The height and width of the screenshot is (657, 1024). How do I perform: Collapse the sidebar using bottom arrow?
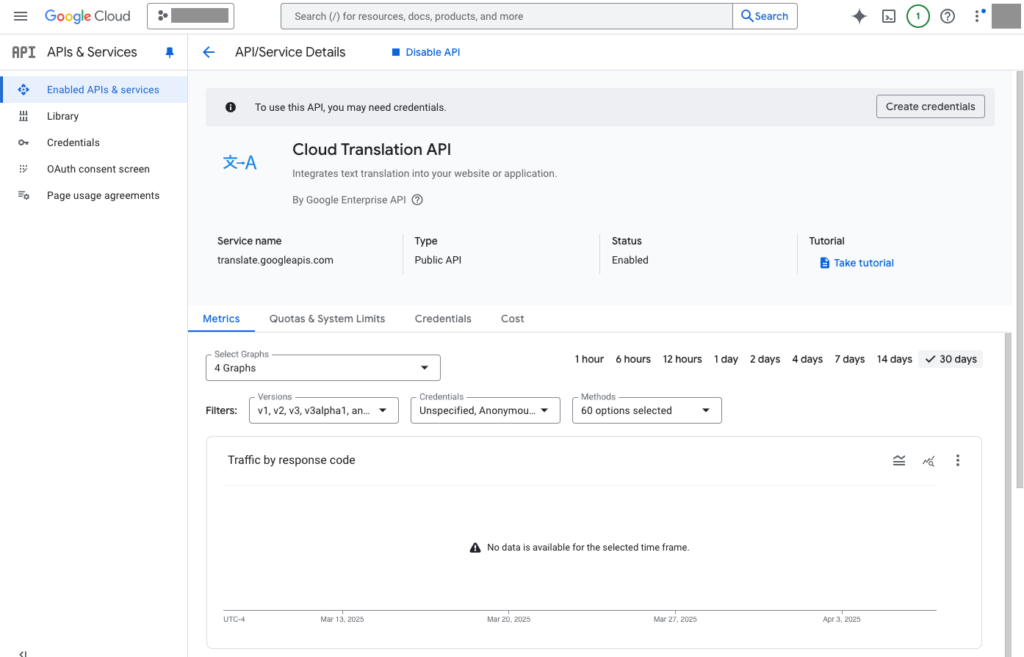click(x=23, y=652)
